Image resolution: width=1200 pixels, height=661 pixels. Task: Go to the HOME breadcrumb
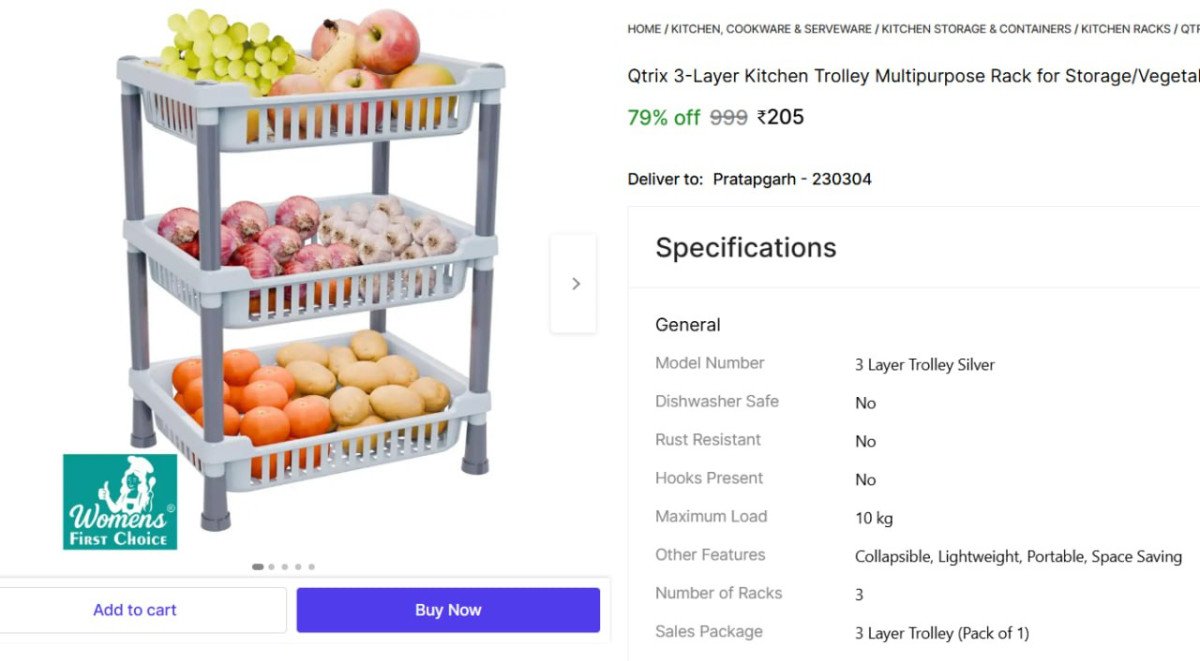click(644, 29)
